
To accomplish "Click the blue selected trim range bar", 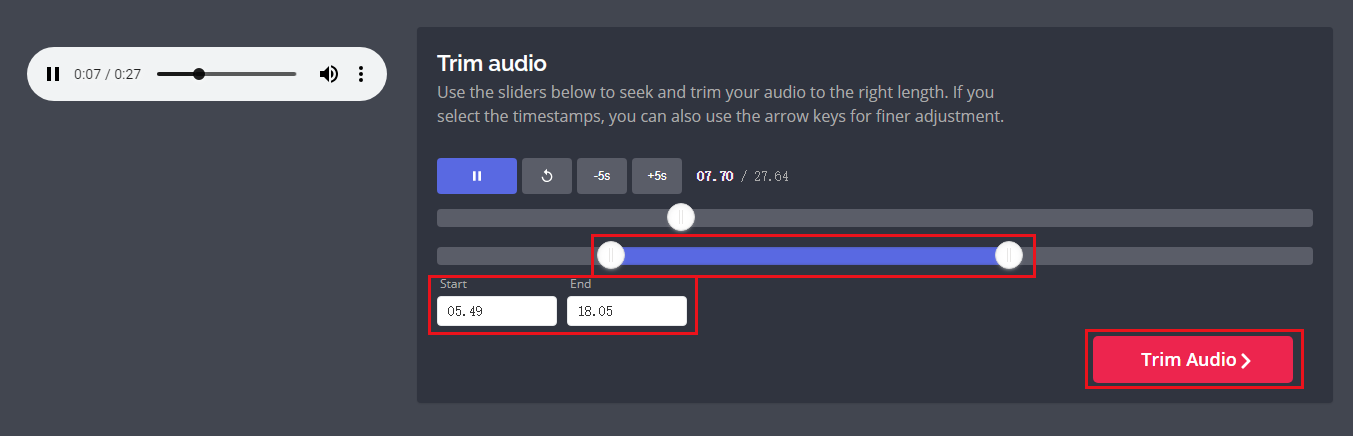I will 810,256.
